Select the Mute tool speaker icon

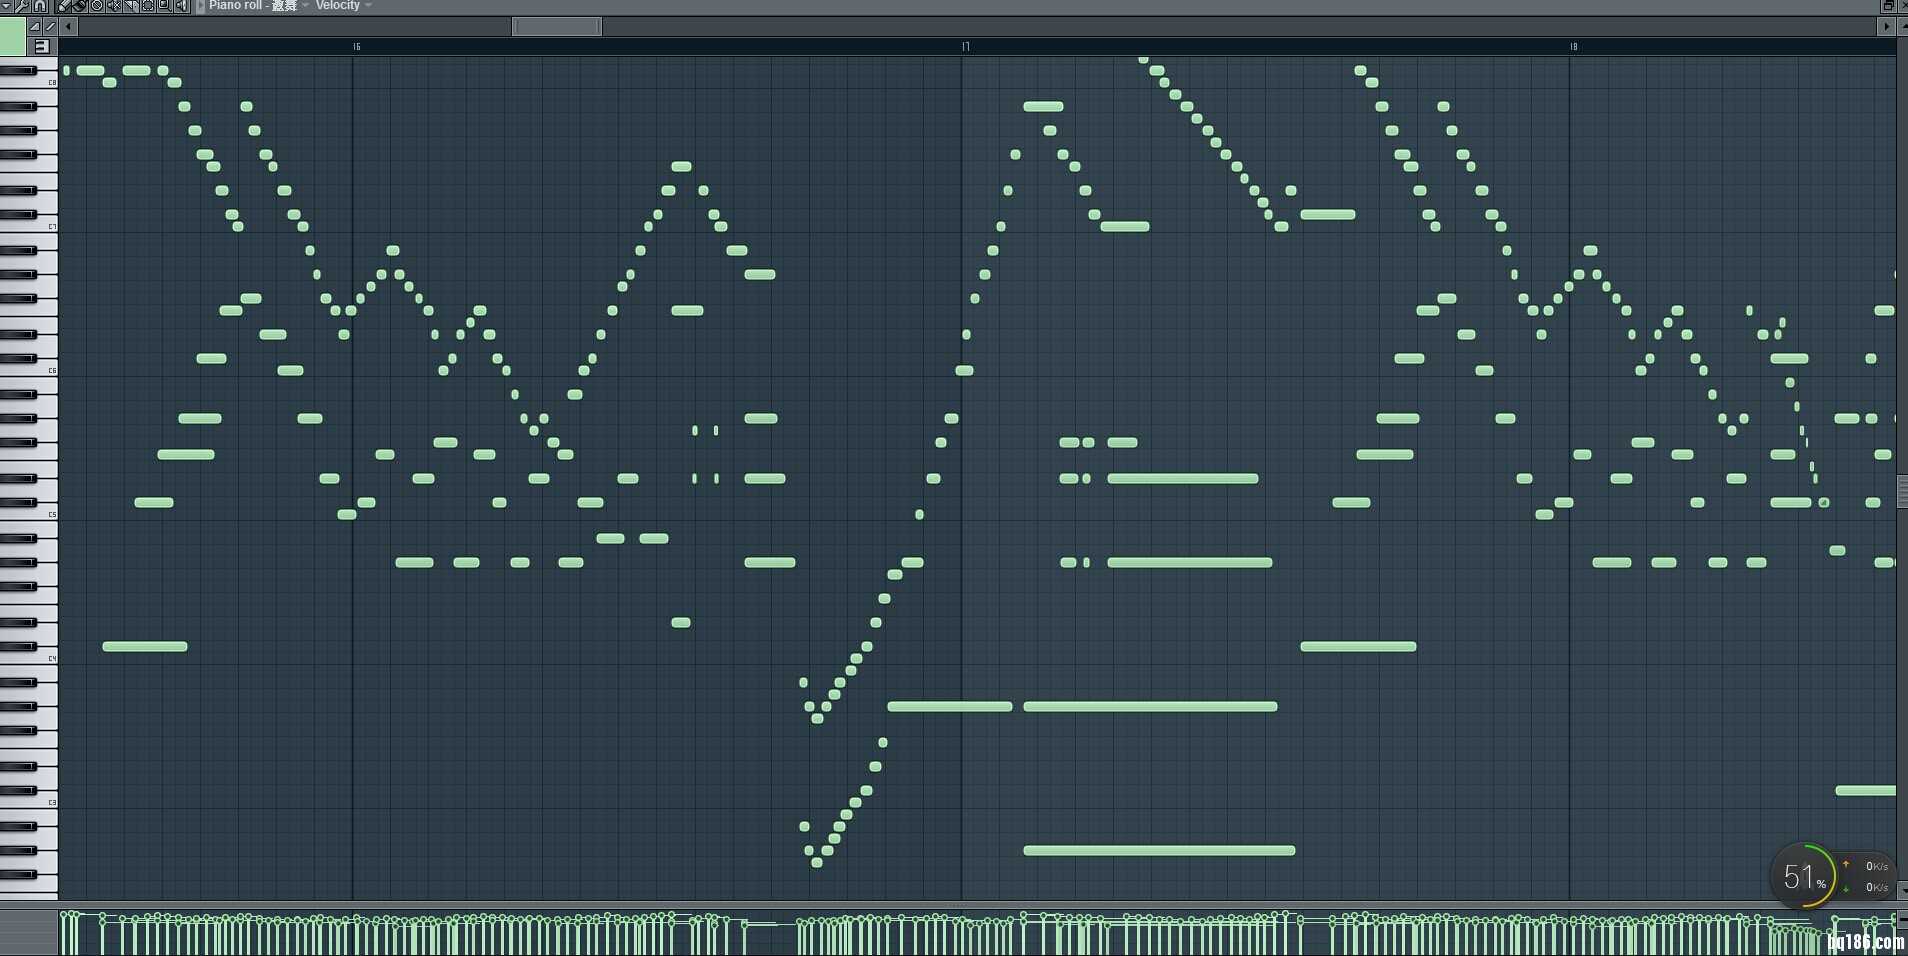coord(114,5)
